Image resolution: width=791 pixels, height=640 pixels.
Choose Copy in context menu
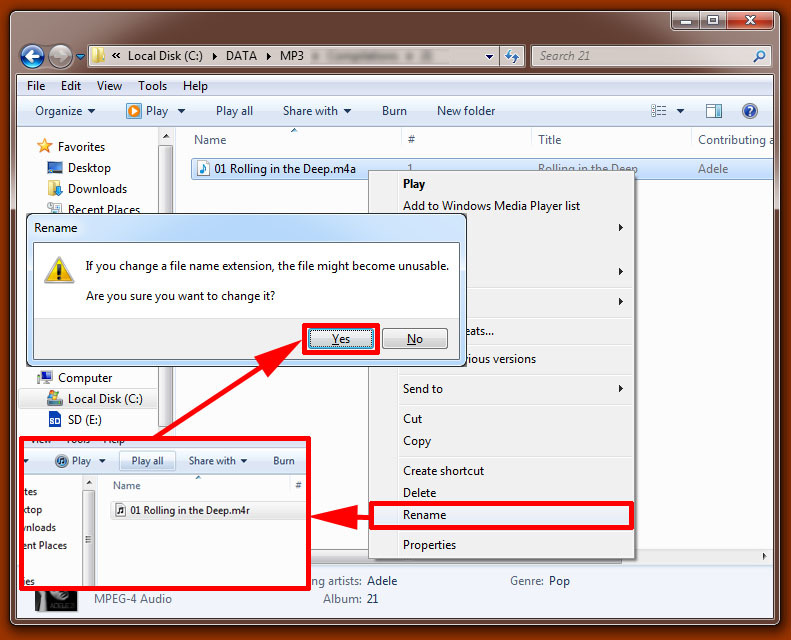click(x=417, y=441)
